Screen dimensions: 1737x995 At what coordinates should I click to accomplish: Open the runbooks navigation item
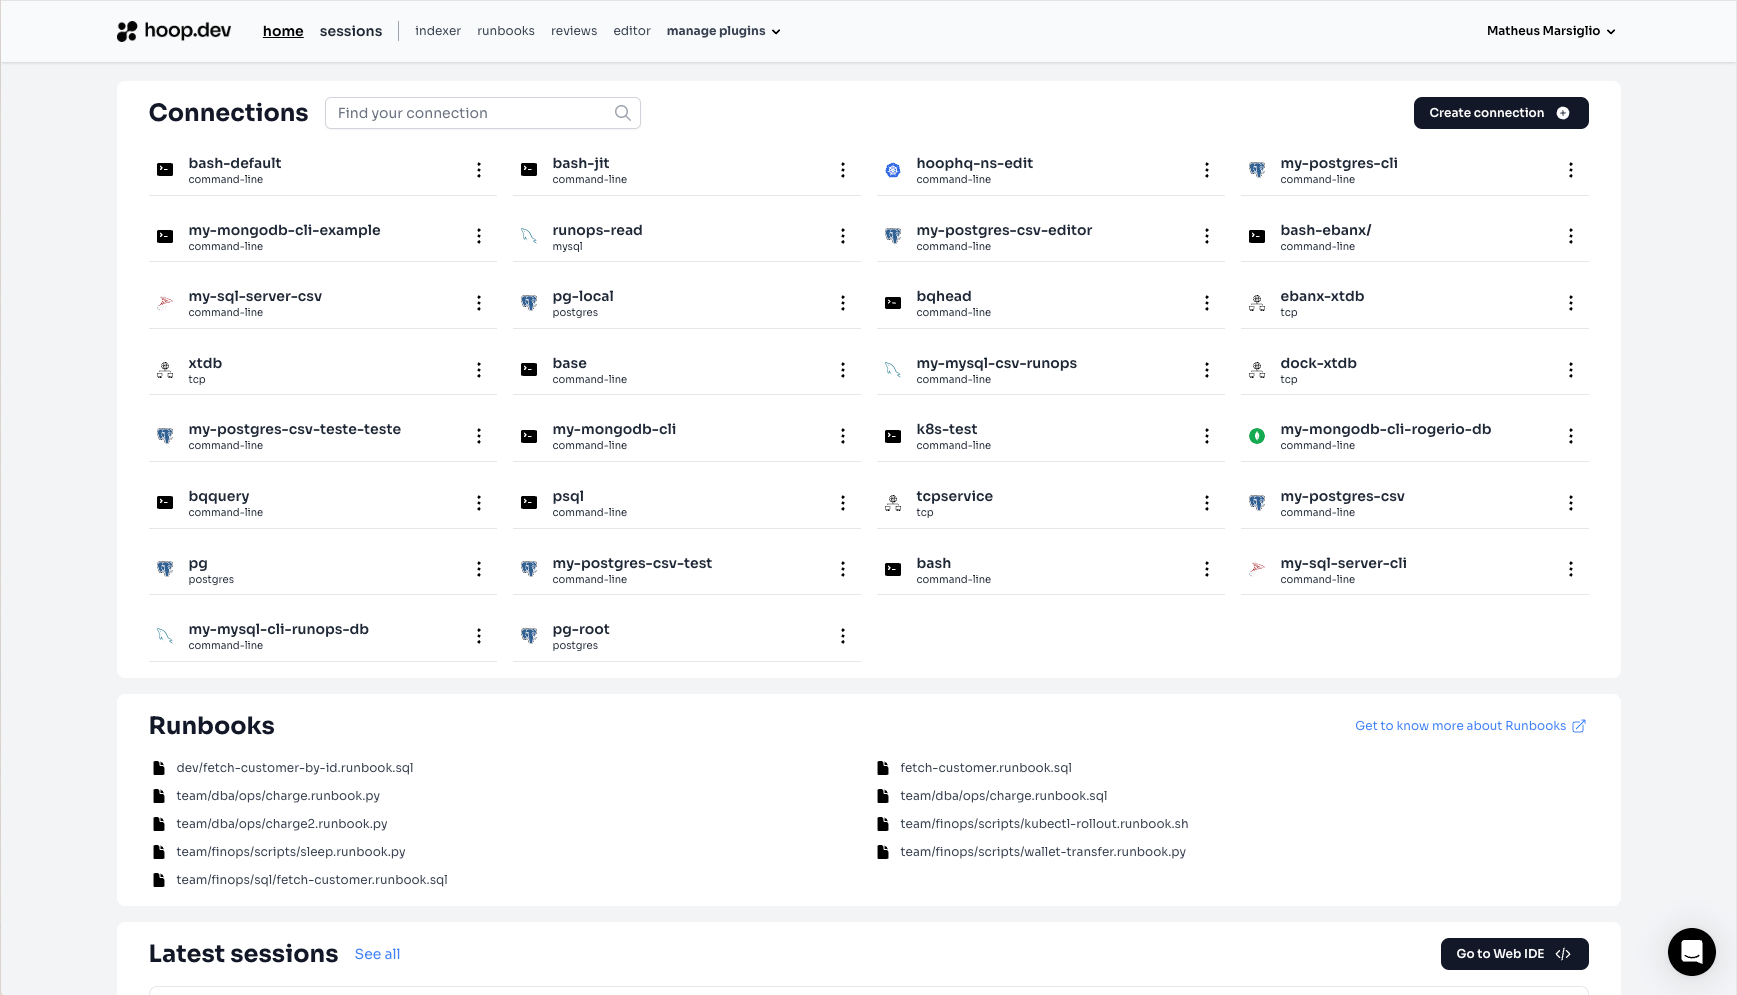click(505, 31)
